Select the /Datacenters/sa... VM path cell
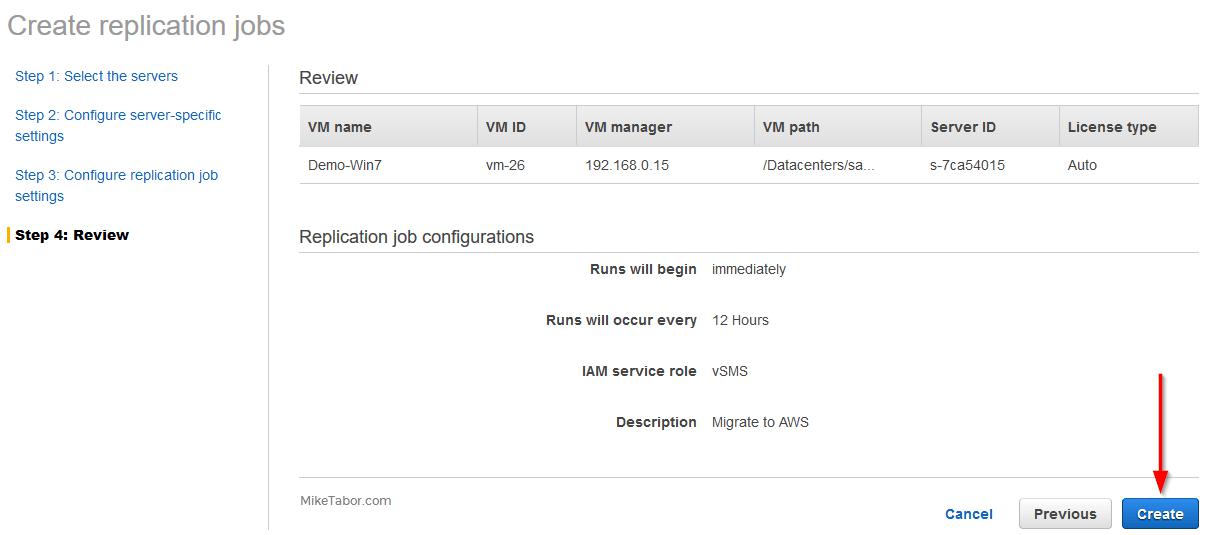The width and height of the screenshot is (1210, 535). 819,165
